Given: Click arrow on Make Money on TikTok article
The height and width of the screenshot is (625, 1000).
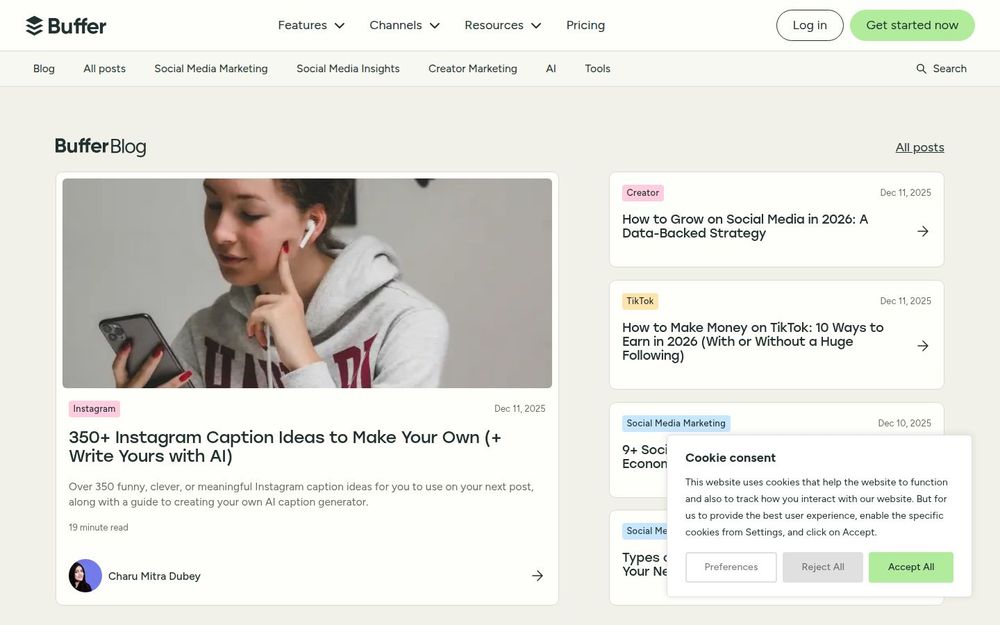Looking at the screenshot, I should pyautogui.click(x=923, y=346).
